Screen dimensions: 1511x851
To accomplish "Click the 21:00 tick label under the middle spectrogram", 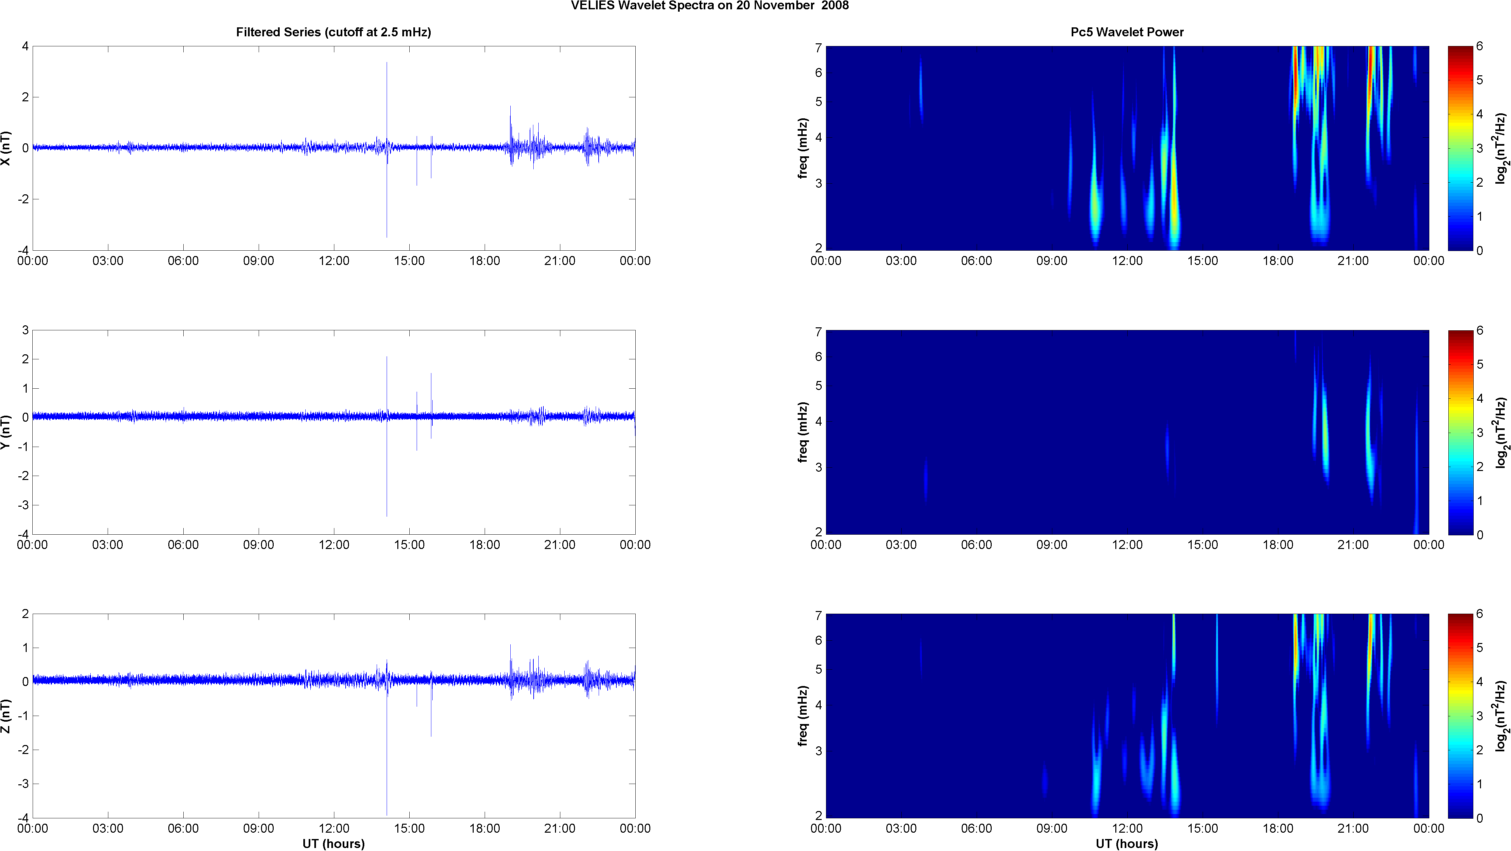I will (x=1353, y=545).
